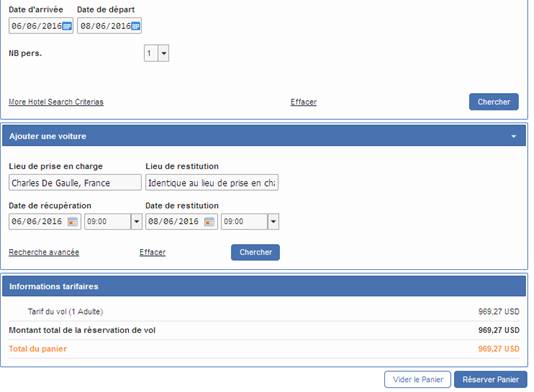Open calendar icon for Date d'arrivée
This screenshot has width=534, height=392.
pyautogui.click(x=67, y=26)
